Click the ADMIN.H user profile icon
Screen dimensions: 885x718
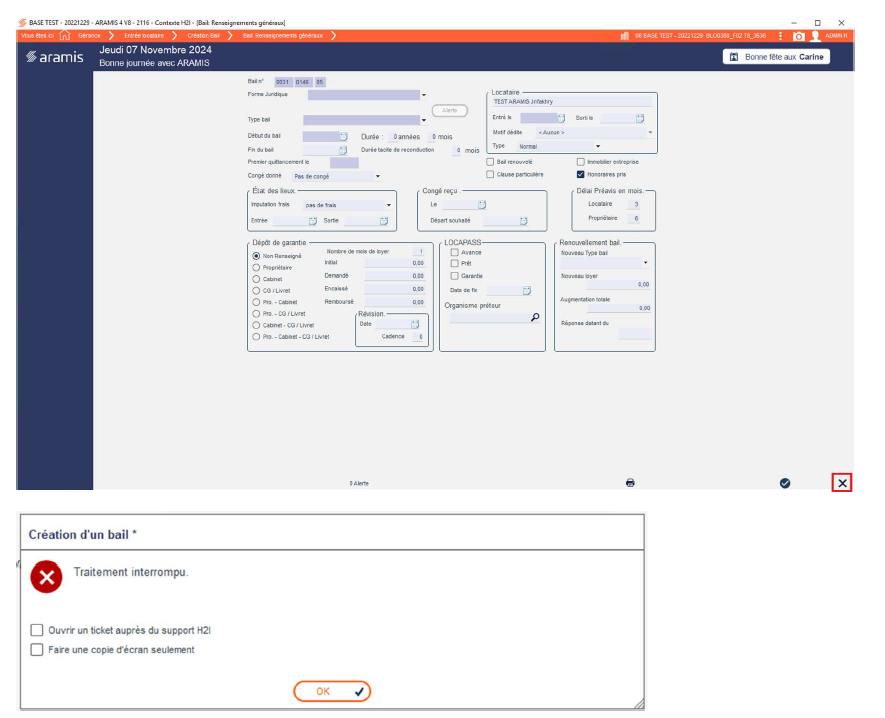tap(816, 36)
